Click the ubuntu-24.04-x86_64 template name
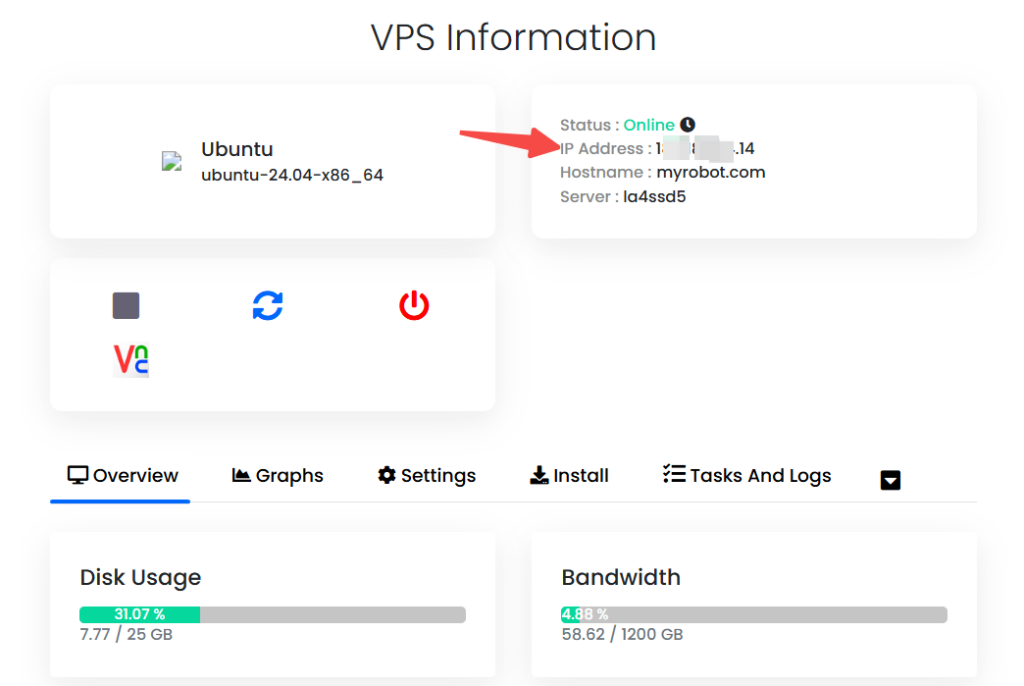The width and height of the screenshot is (1024, 686). [x=292, y=175]
